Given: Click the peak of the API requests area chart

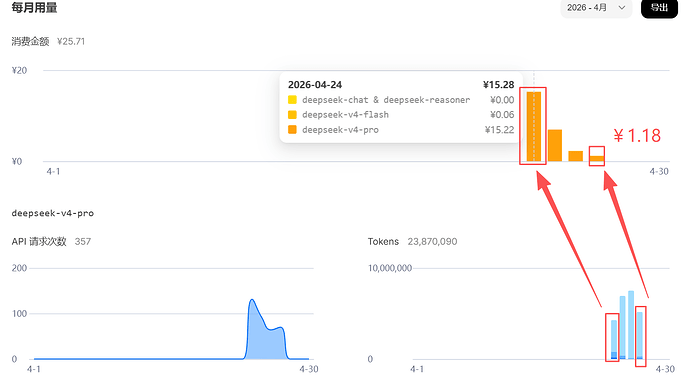Looking at the screenshot, I should pyautogui.click(x=252, y=300).
